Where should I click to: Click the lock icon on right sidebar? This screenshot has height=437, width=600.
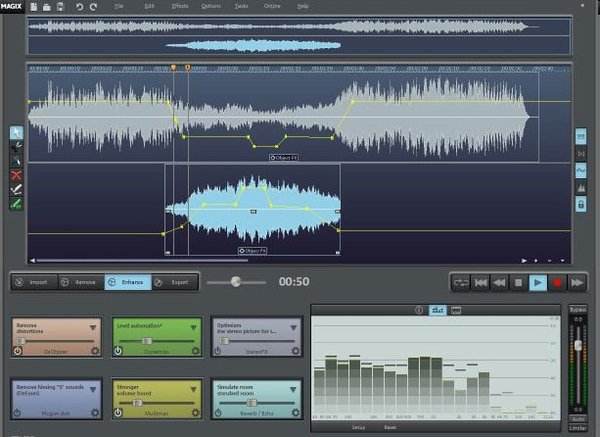point(580,204)
